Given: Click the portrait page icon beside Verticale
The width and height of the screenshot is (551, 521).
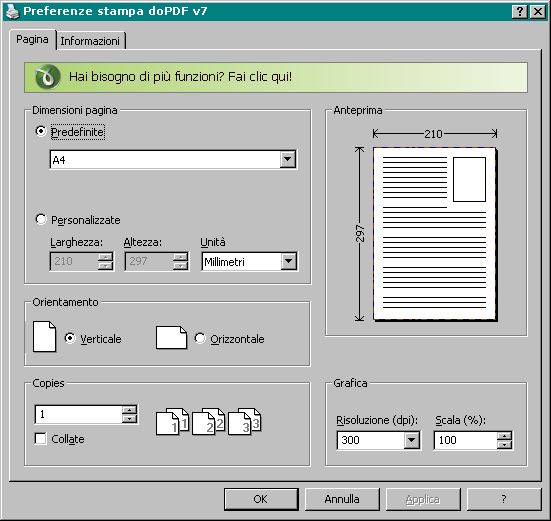Looking at the screenshot, I should tap(44, 337).
